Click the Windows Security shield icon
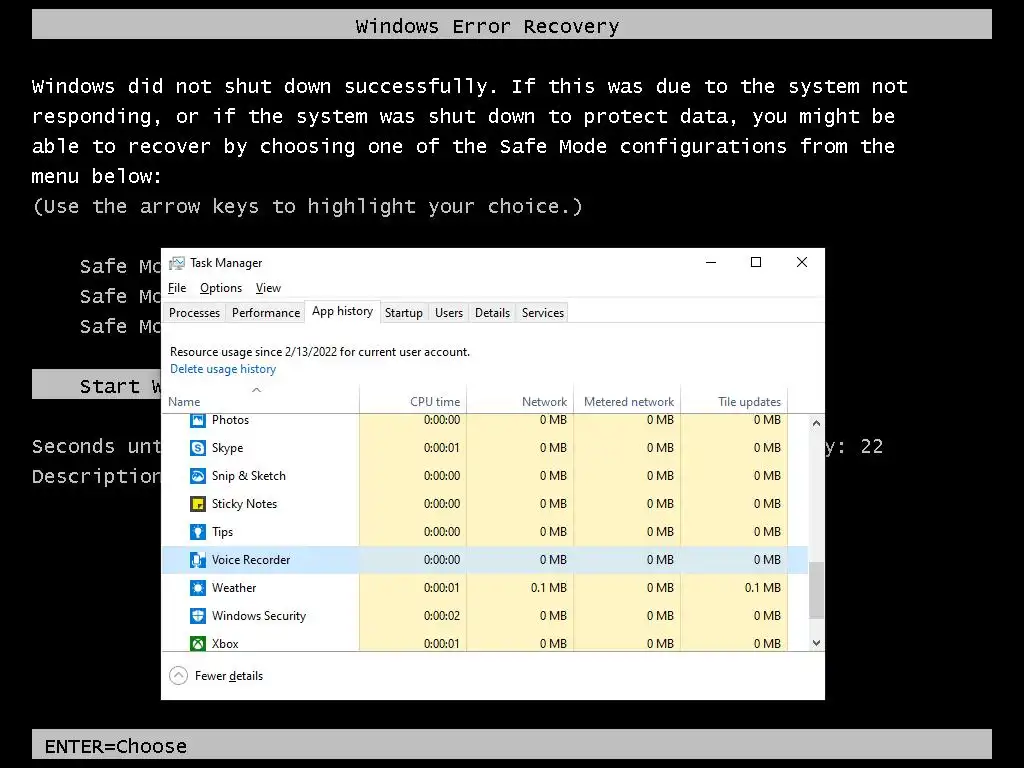 pos(197,616)
